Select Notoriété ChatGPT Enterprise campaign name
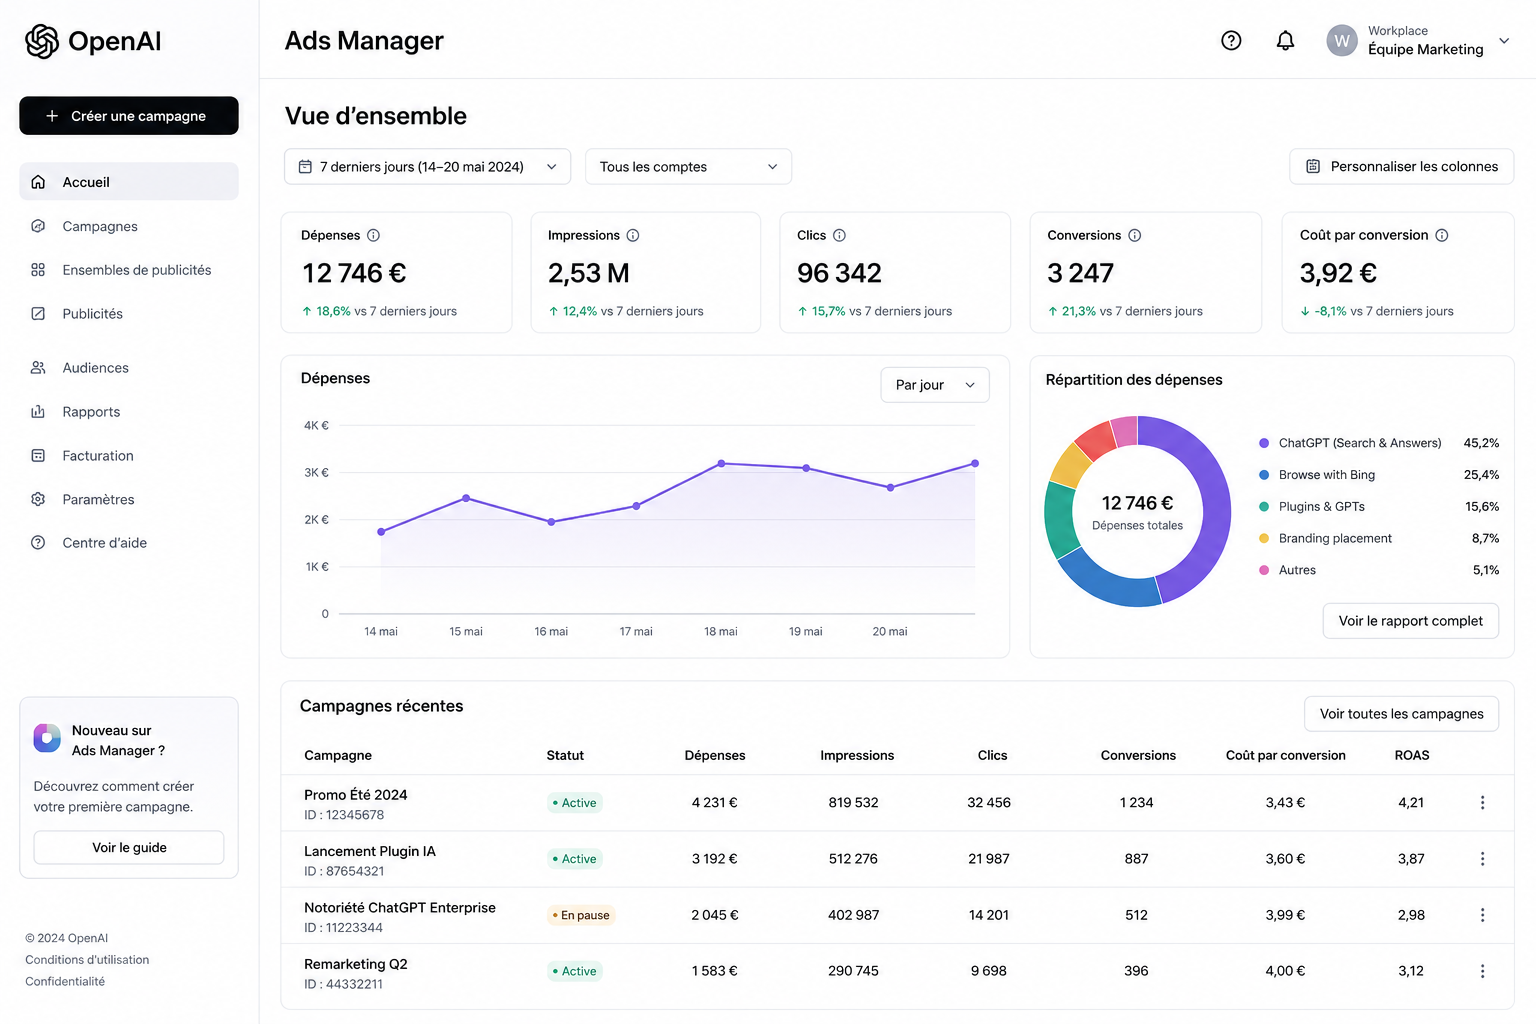Screen dimensions: 1536x1024 [x=400, y=908]
